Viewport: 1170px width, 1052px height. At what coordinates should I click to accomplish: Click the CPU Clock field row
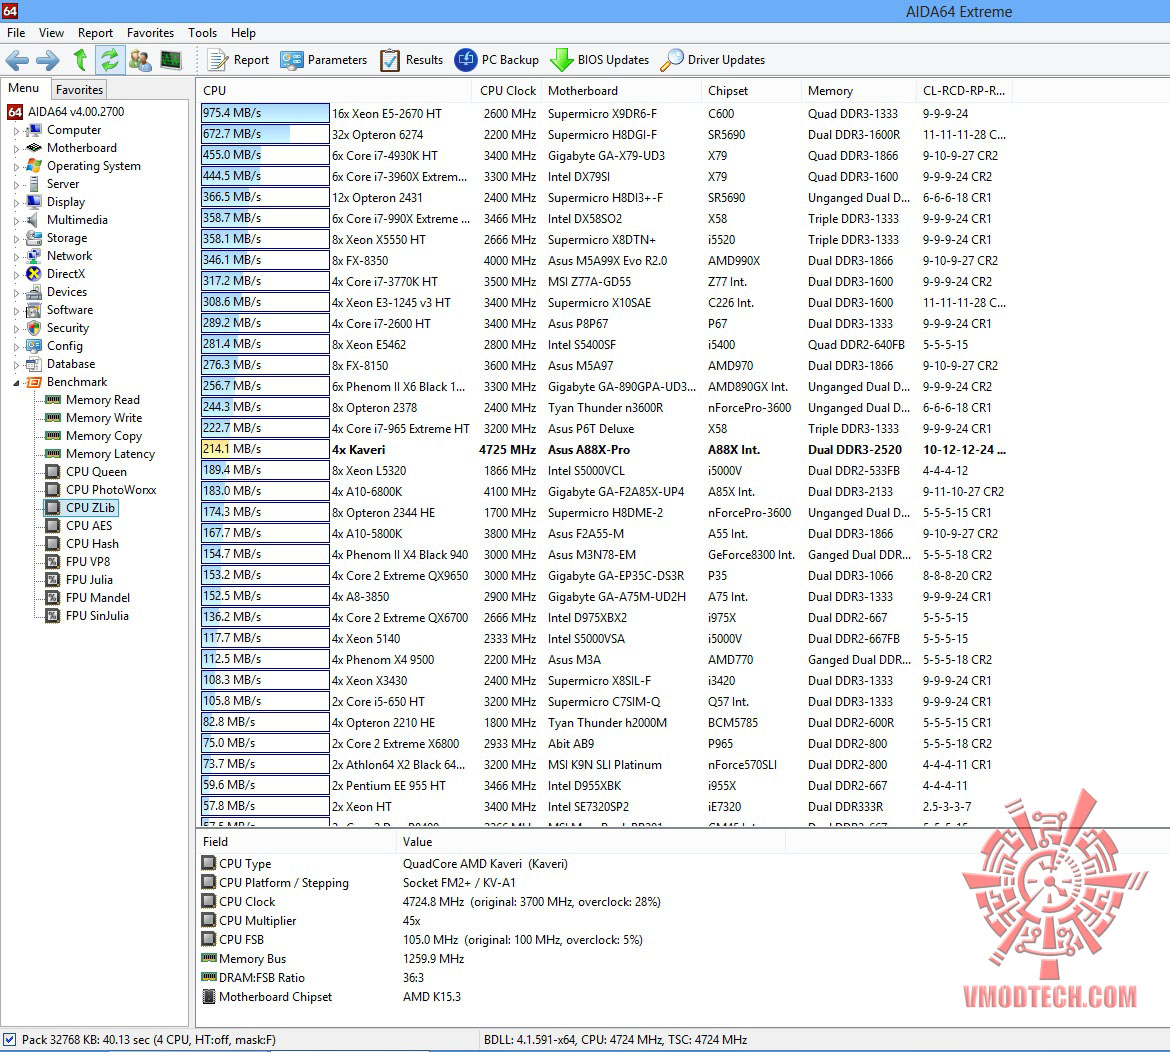click(431, 902)
